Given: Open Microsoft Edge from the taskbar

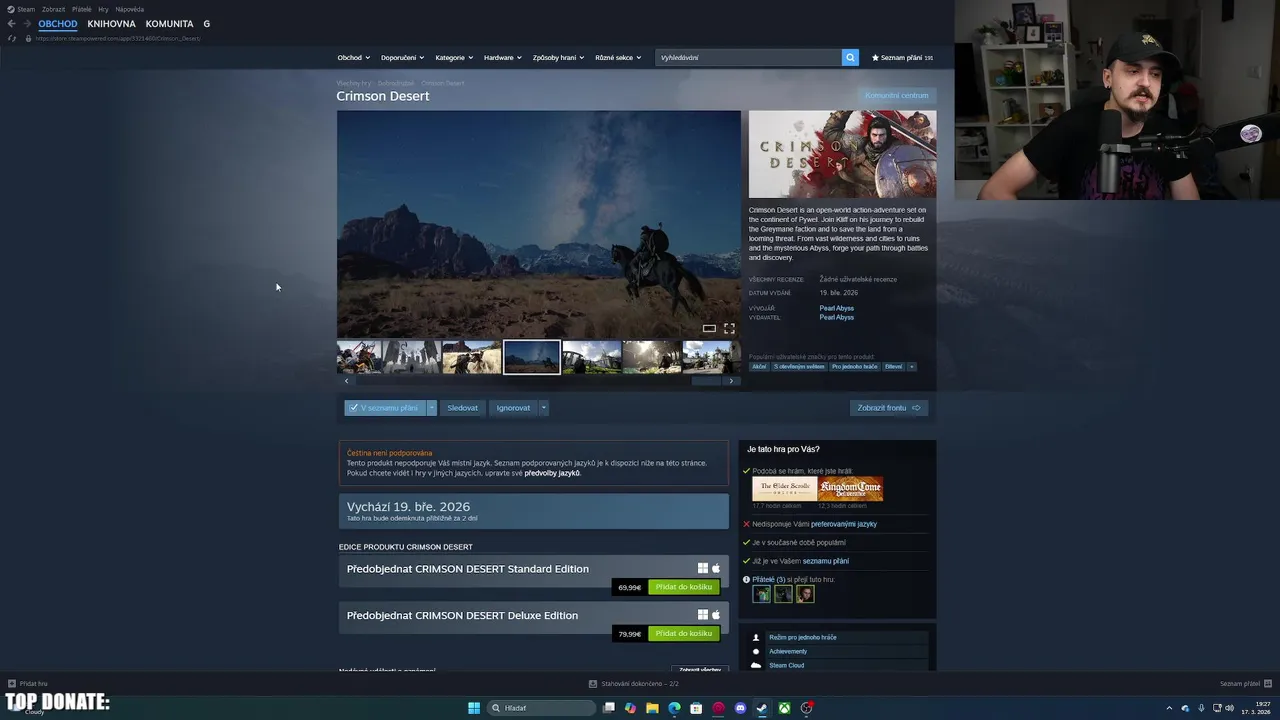Looking at the screenshot, I should [x=674, y=708].
